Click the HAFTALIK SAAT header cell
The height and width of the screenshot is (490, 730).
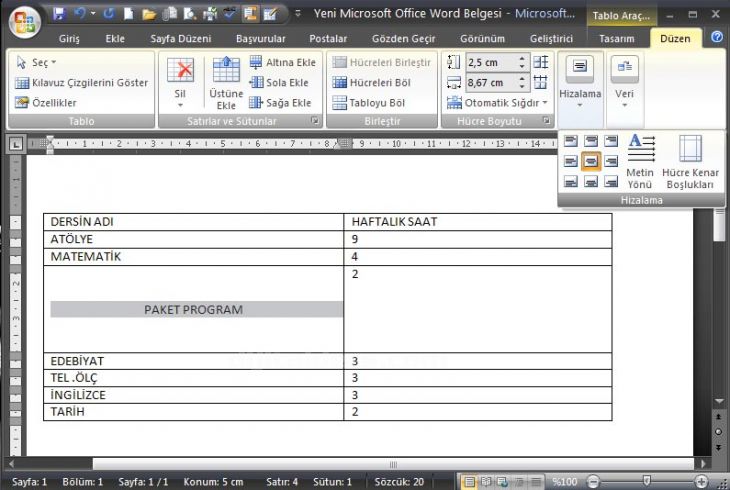[478, 222]
